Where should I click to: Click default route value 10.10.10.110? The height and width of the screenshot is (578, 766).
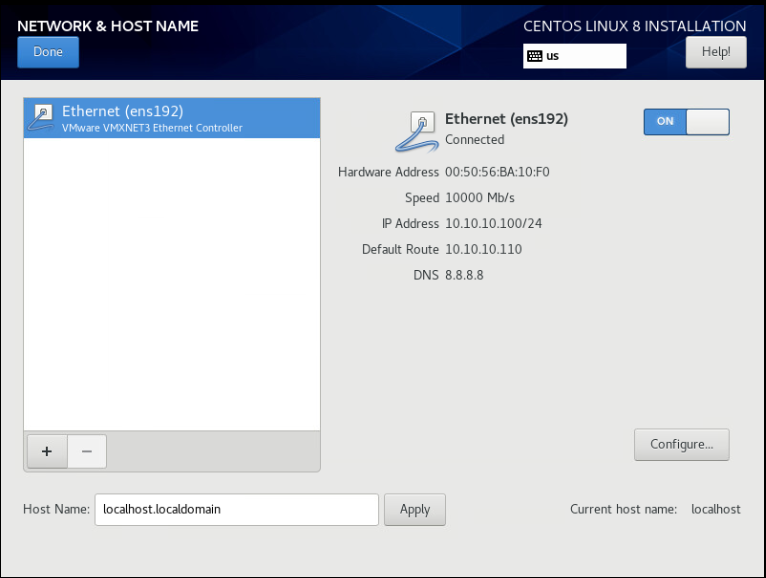tap(483, 249)
